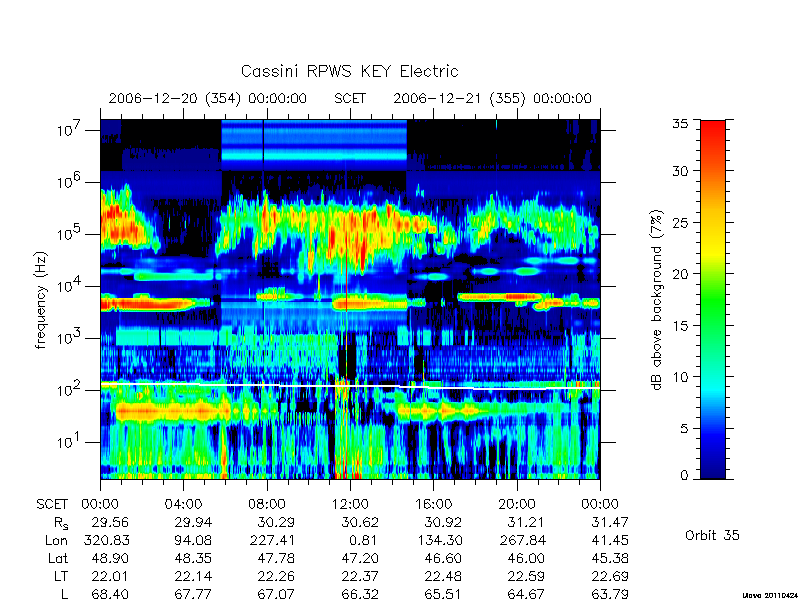800x600 pixels.
Task: Click the colorbar green middle region
Action: click(x=713, y=301)
